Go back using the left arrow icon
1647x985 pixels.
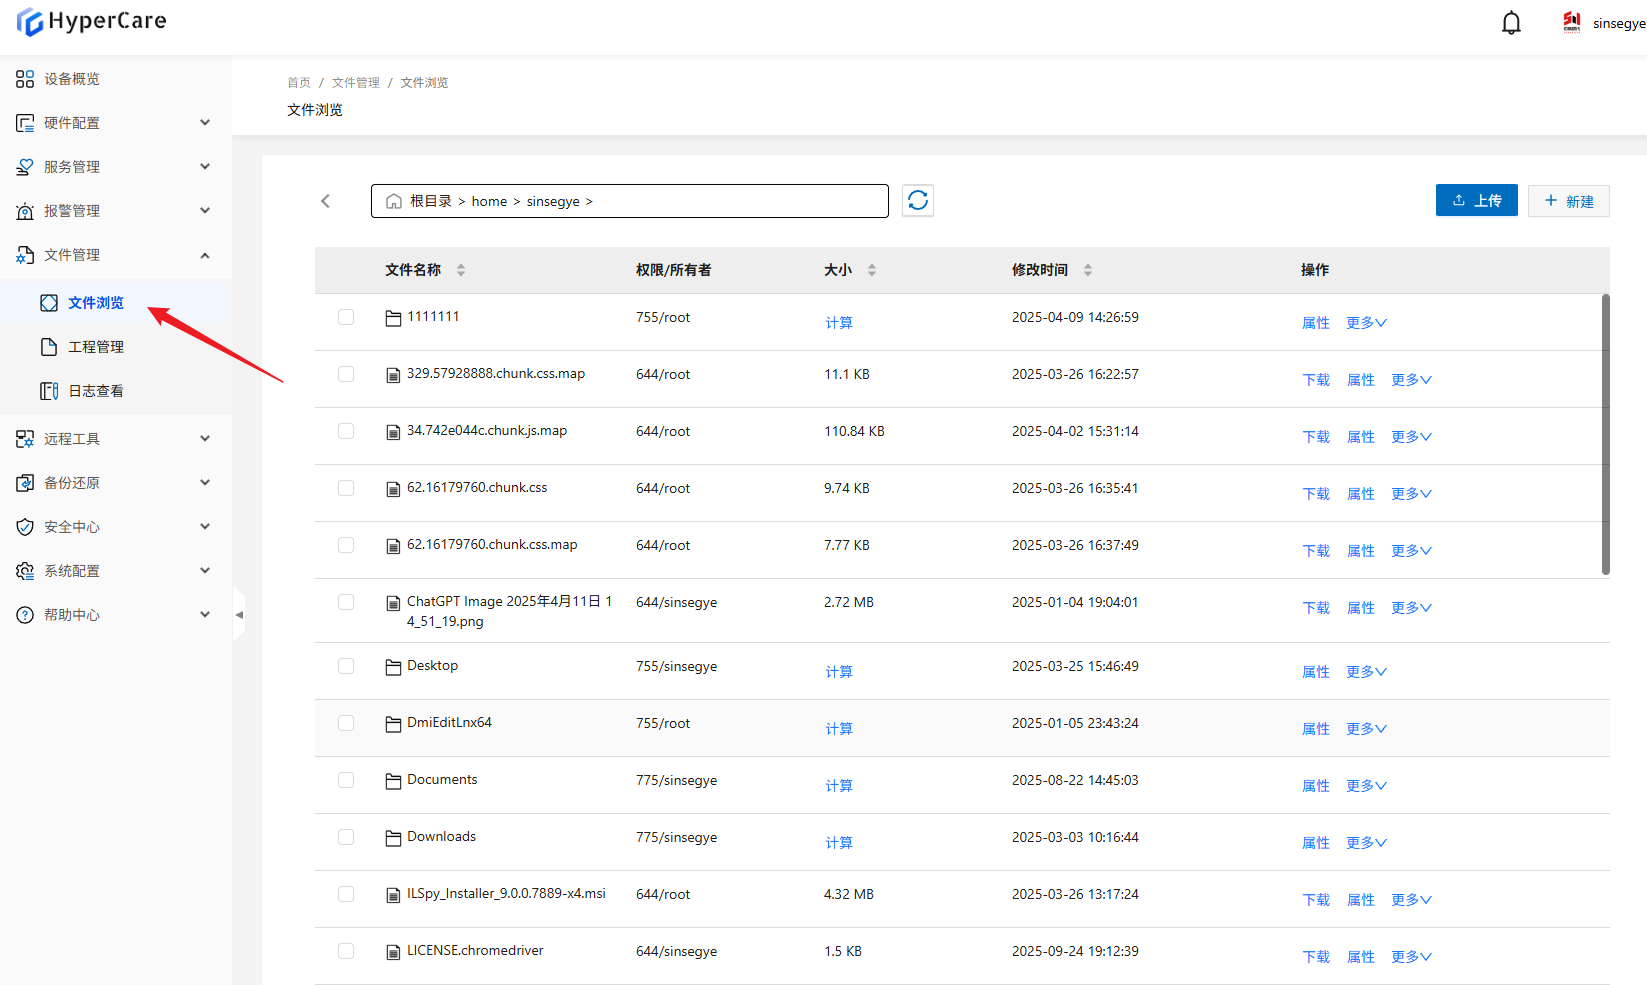point(325,201)
